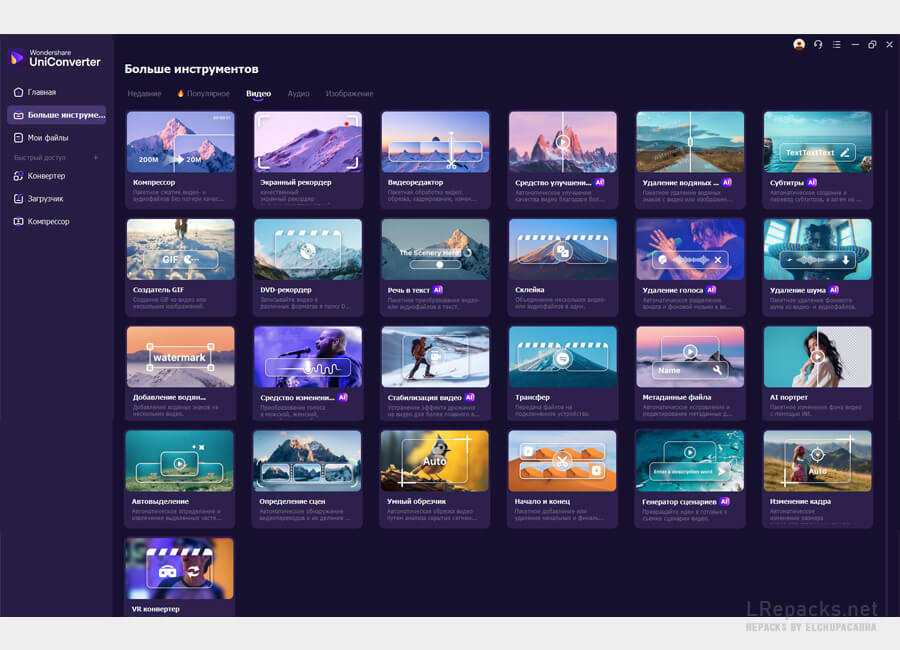Open the Главная home page in sidebar
This screenshot has width=900, height=650.
[41, 92]
